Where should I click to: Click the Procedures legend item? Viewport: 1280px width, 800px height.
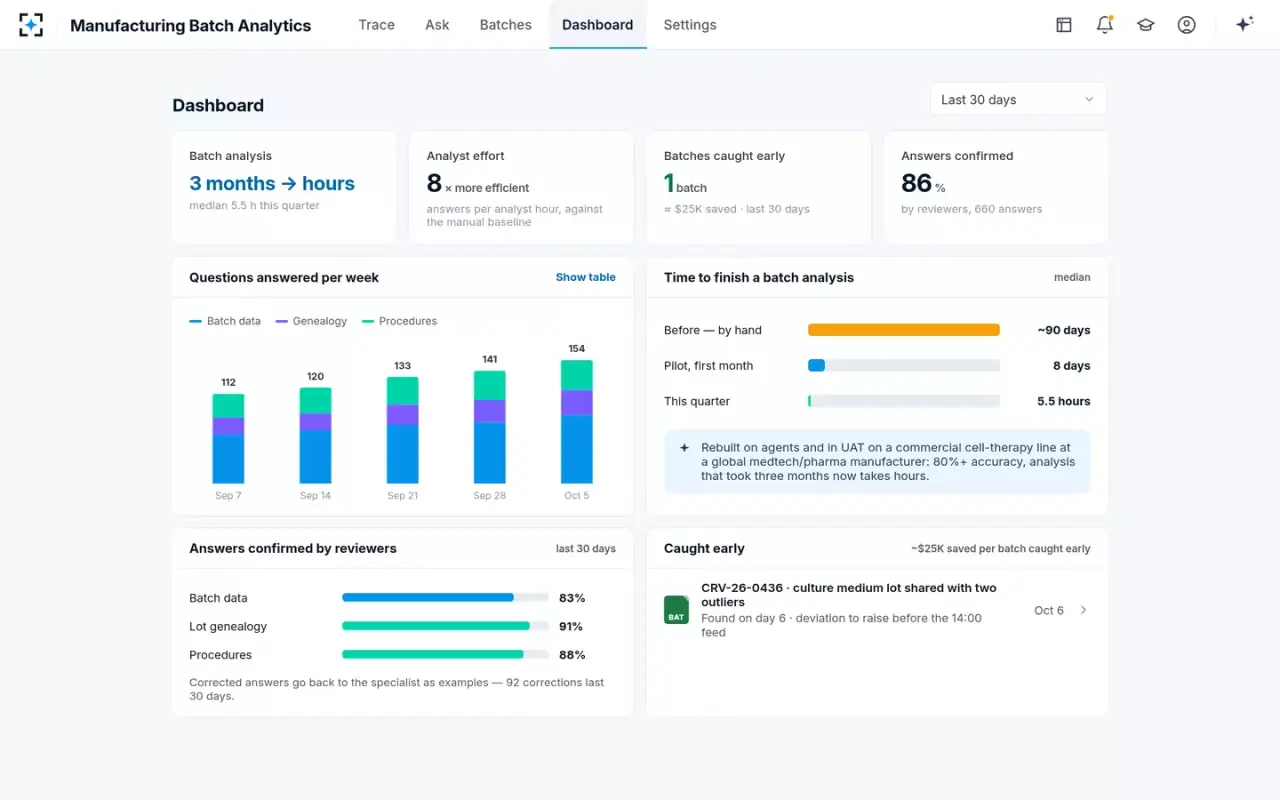(x=399, y=321)
